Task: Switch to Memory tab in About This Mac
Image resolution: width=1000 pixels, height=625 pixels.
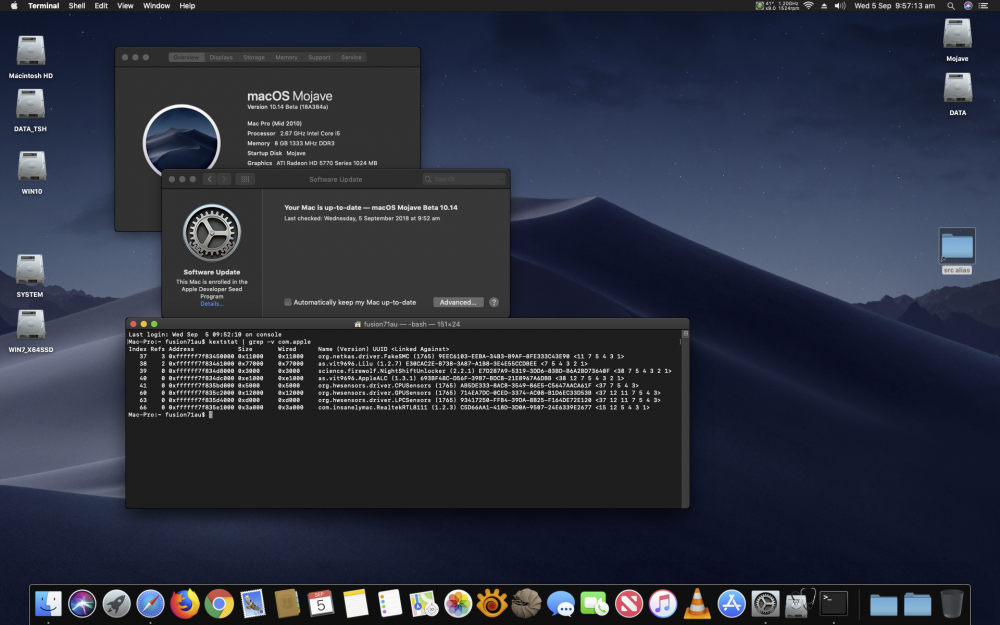Action: click(286, 57)
